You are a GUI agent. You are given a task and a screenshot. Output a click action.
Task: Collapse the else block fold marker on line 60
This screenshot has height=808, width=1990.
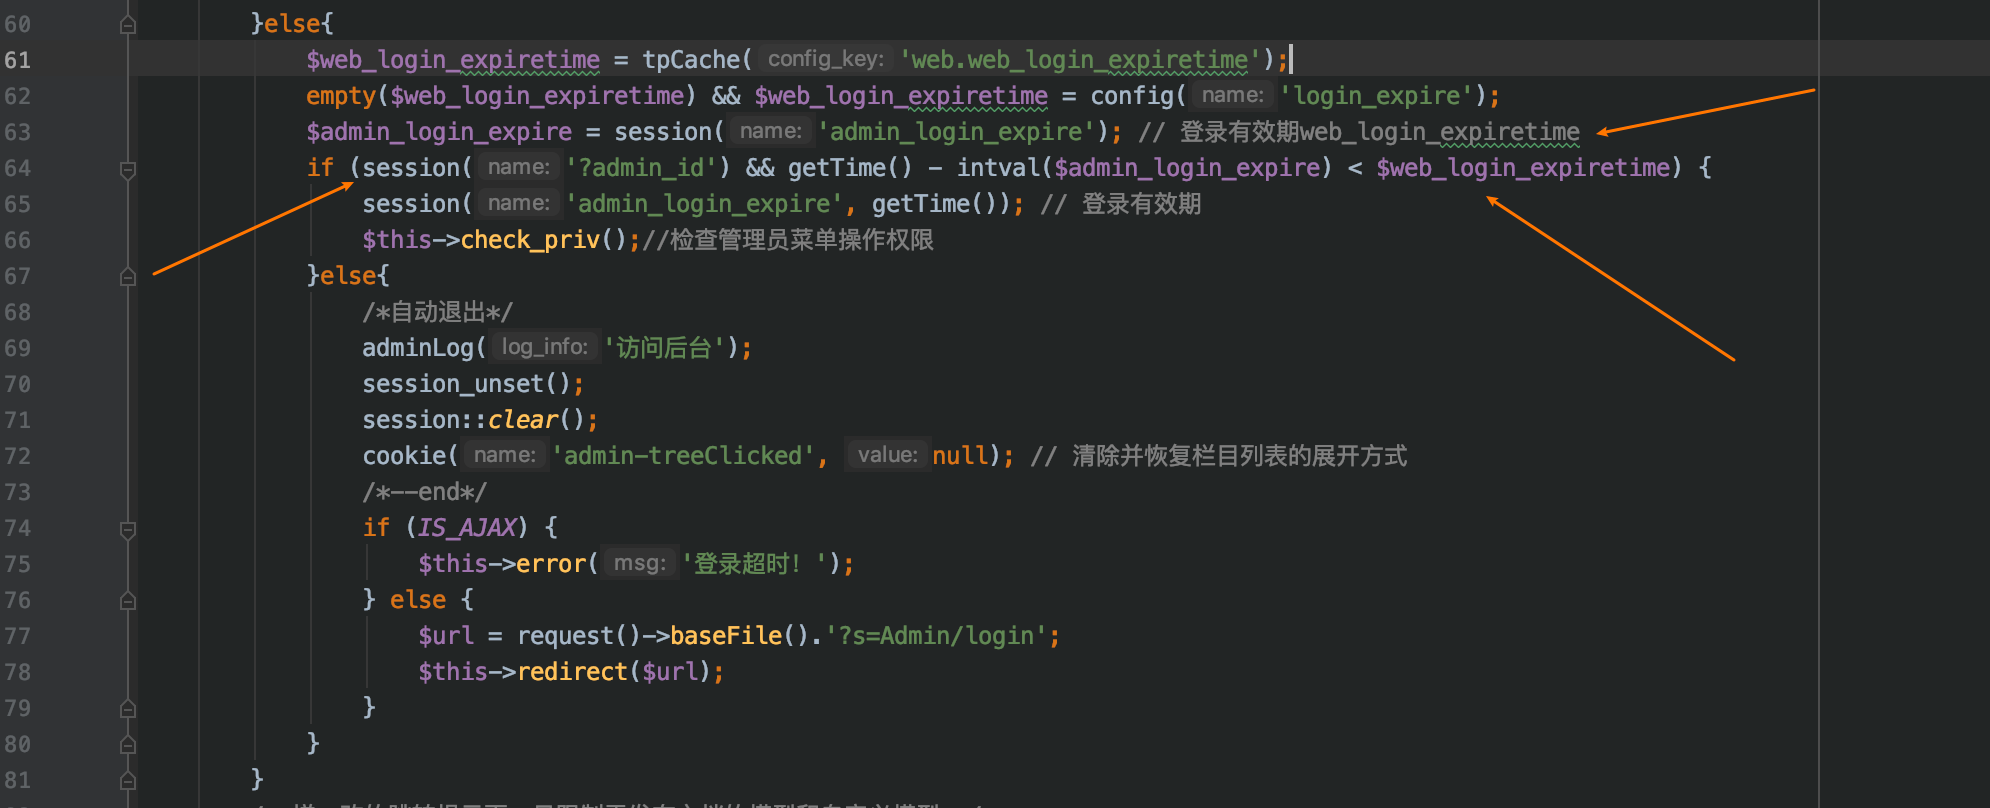(128, 24)
